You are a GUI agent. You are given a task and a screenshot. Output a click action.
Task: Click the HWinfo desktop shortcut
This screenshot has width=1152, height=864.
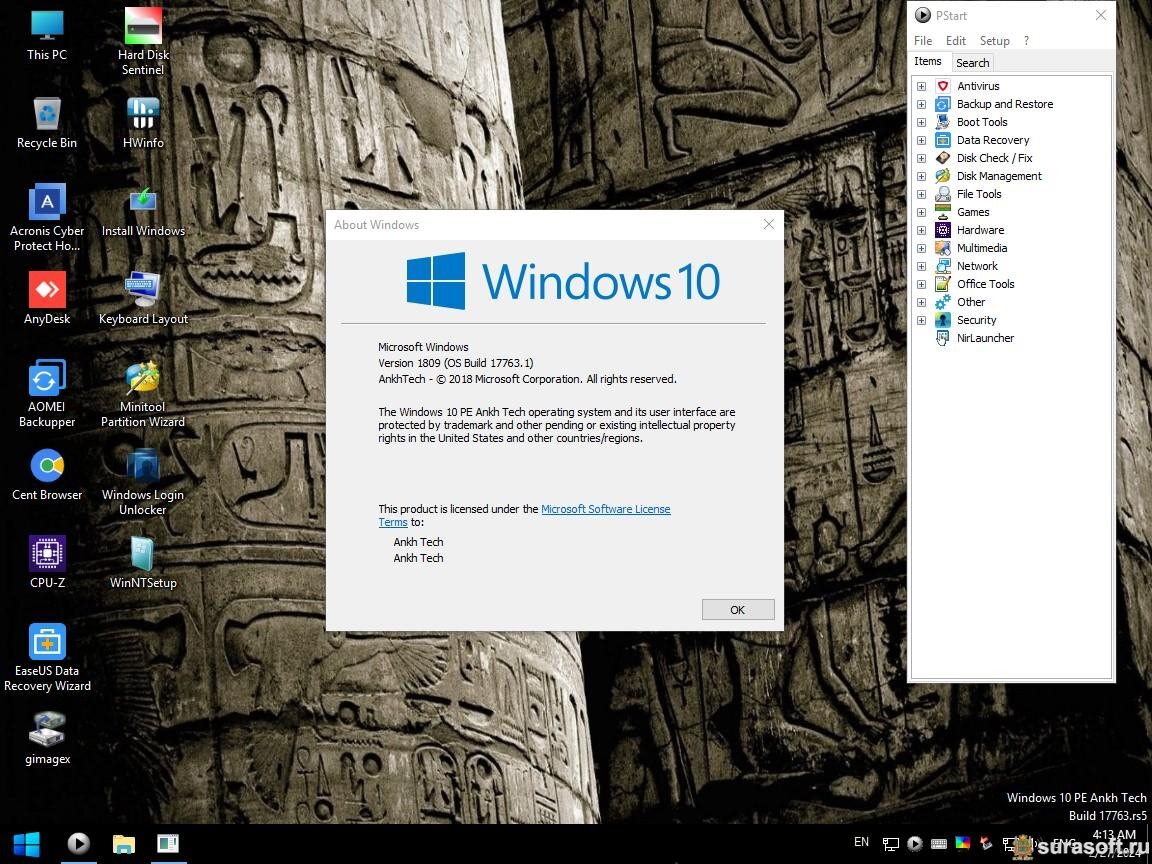143,123
